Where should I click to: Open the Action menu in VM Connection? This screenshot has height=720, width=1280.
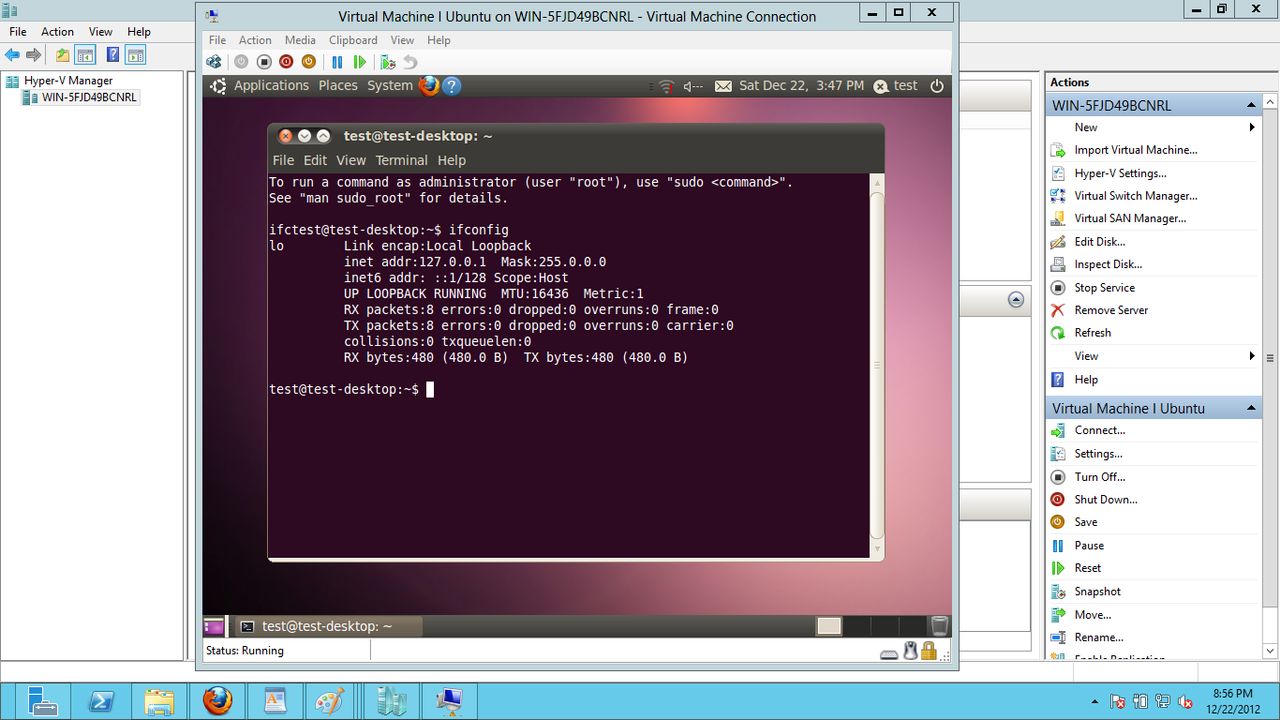click(x=255, y=40)
